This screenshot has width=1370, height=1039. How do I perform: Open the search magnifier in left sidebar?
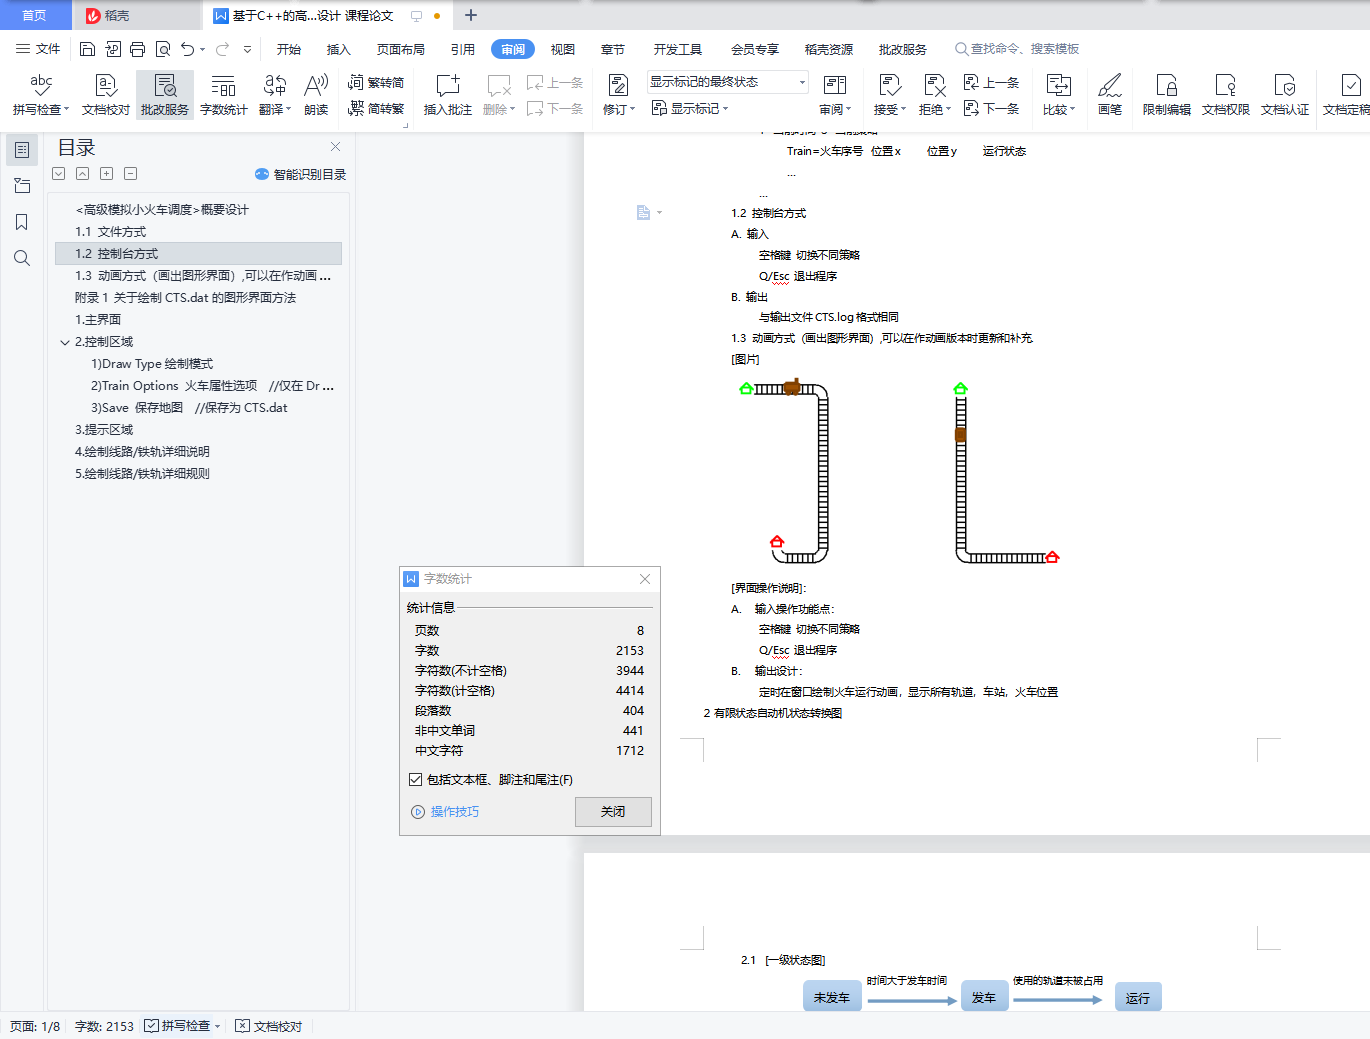(22, 258)
